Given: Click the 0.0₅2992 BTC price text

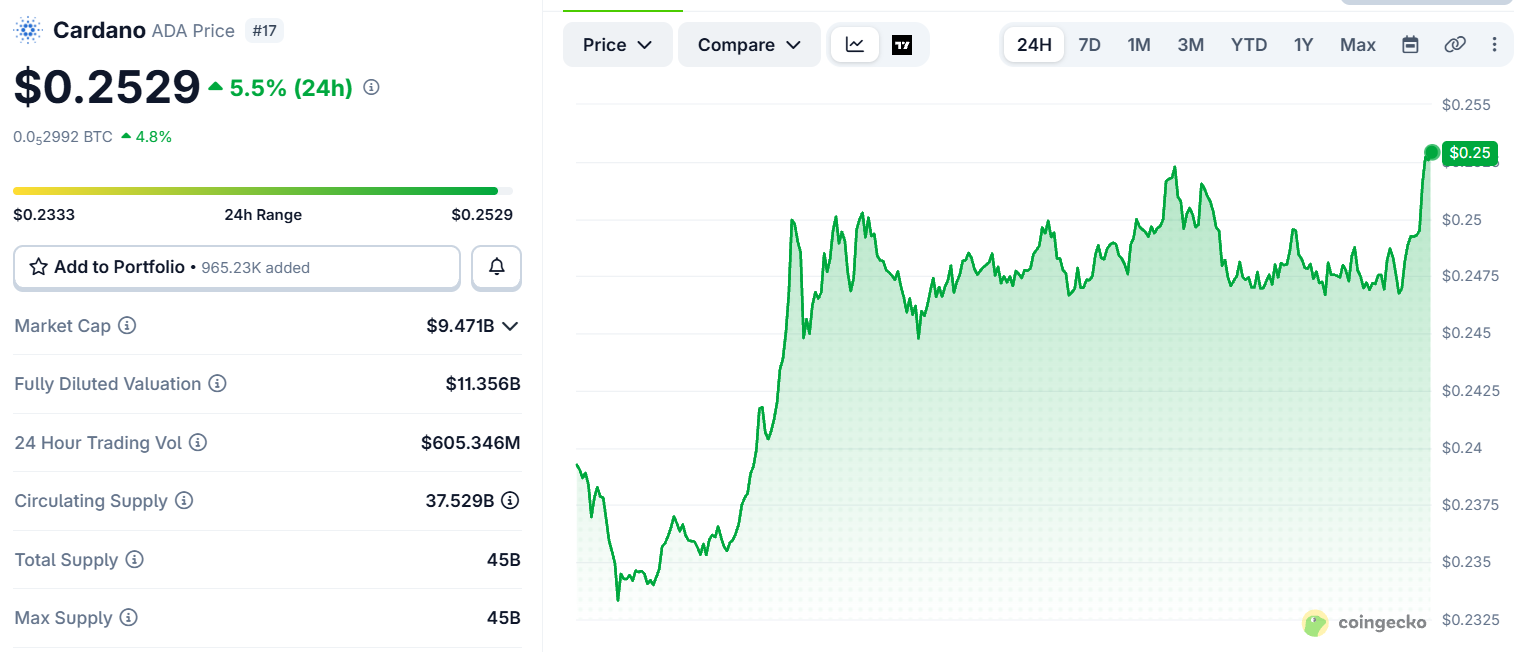Looking at the screenshot, I should pos(63,137).
